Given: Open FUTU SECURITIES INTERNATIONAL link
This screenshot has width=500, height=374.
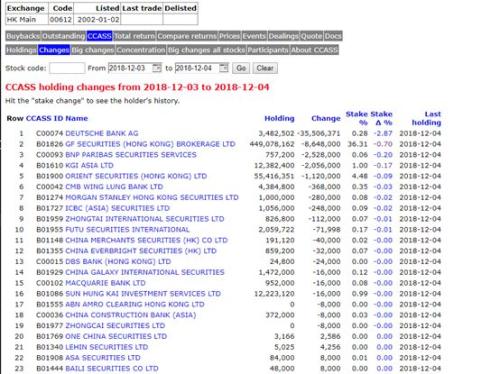Looking at the screenshot, I should pyautogui.click(x=127, y=229).
